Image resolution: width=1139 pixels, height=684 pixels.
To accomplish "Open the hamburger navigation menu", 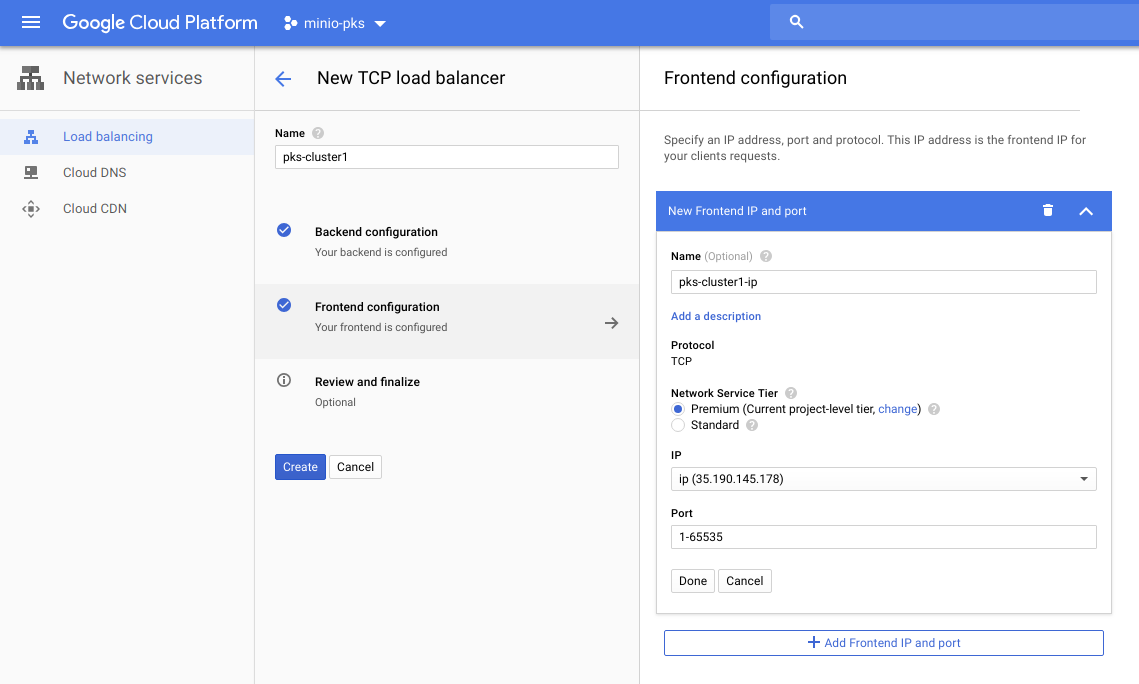I will pos(31,22).
